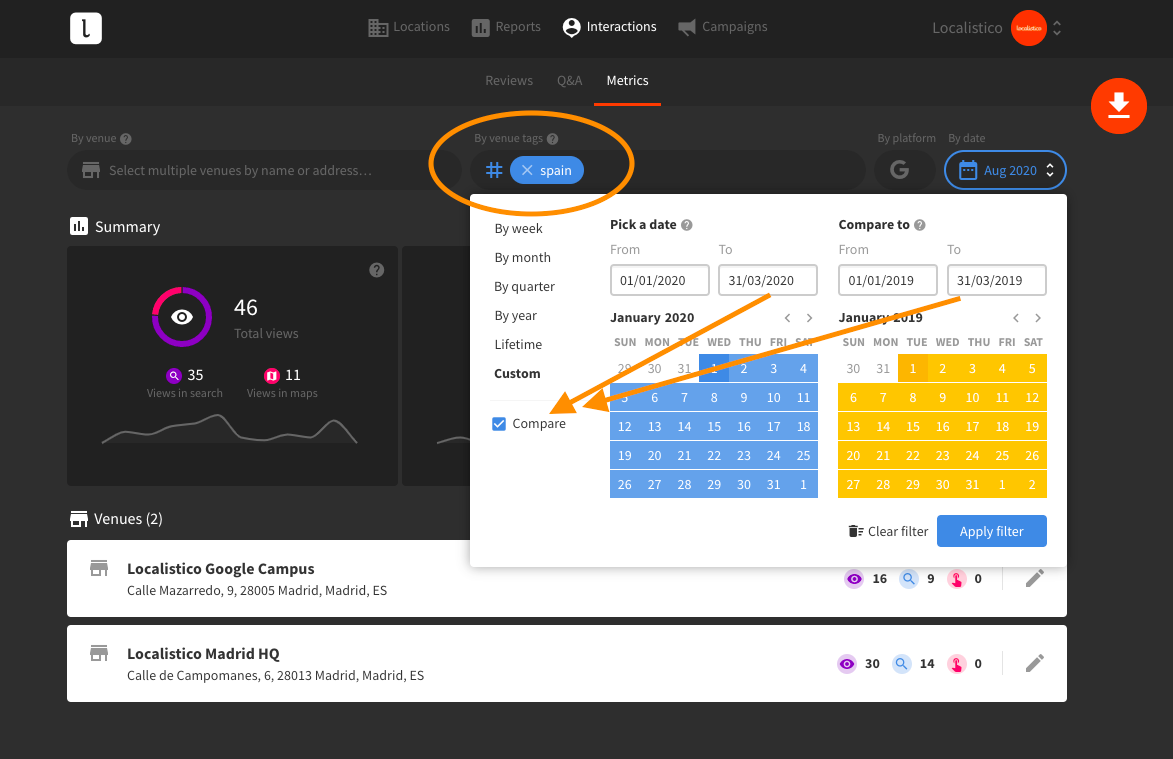Go to next month in January 2019 calendar
Viewport: 1173px width, 759px height.
[1038, 318]
